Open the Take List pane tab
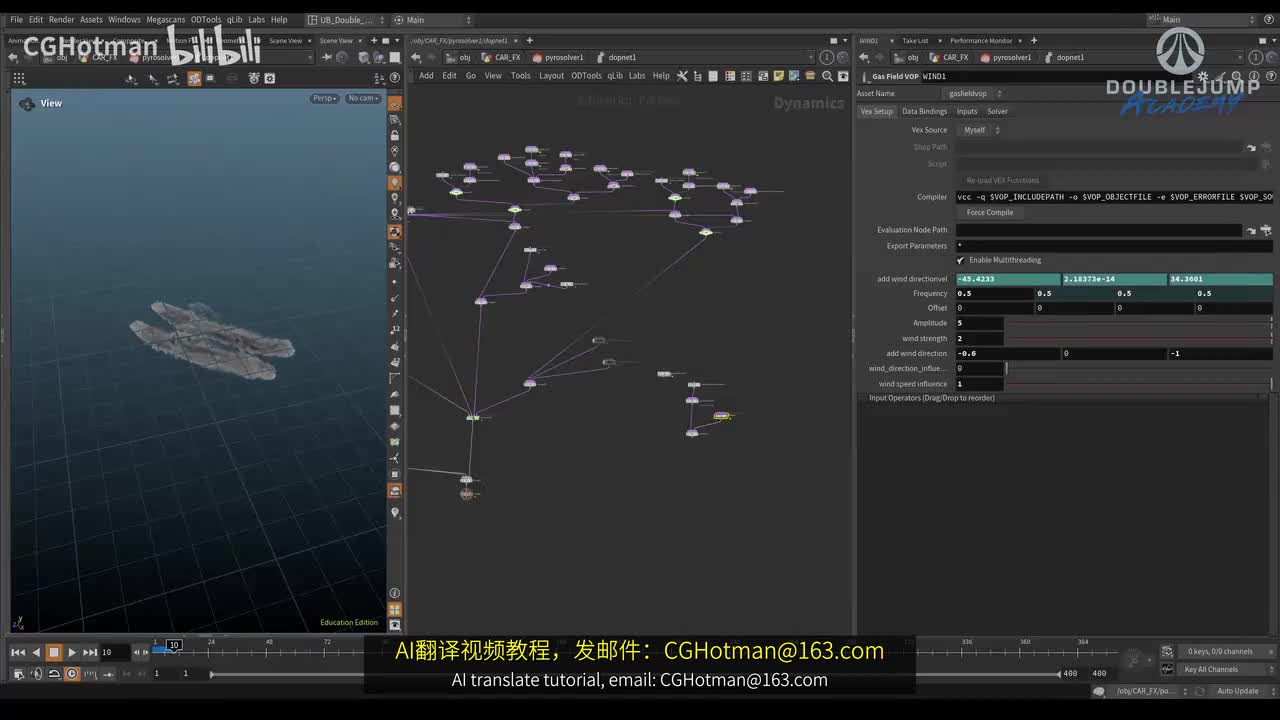The image size is (1280, 720). 915,41
